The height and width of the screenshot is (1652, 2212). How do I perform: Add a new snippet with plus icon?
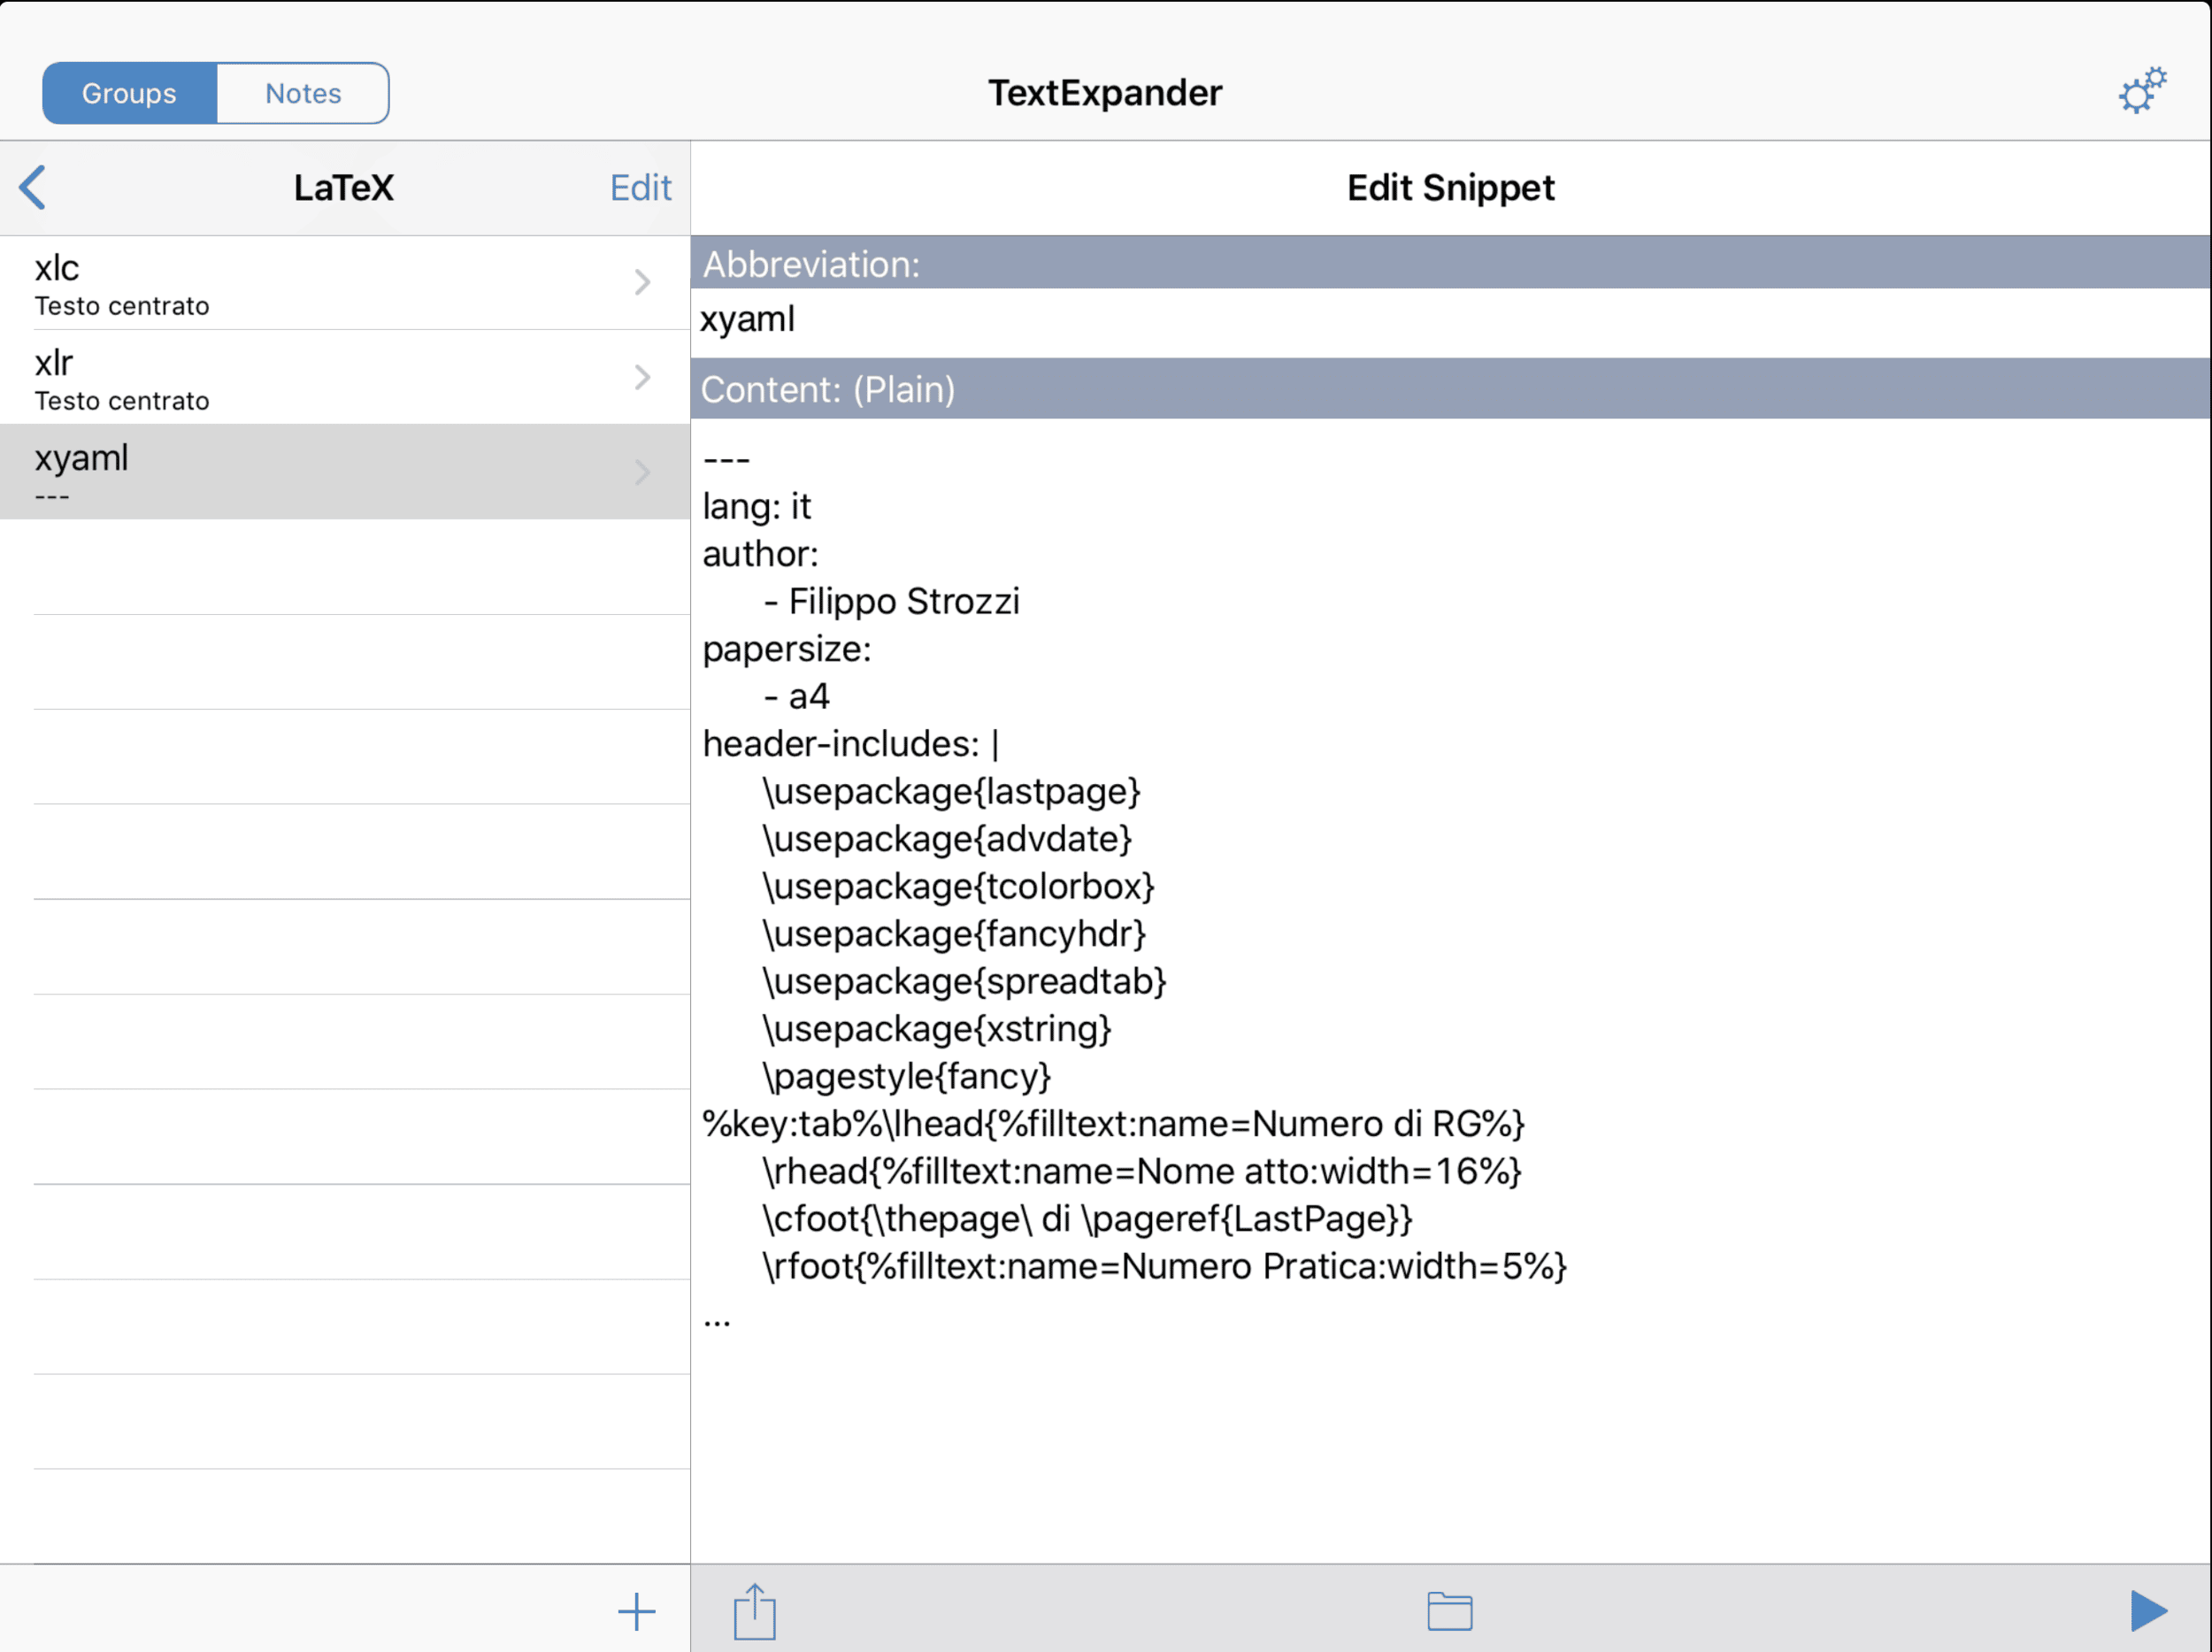click(x=636, y=1611)
